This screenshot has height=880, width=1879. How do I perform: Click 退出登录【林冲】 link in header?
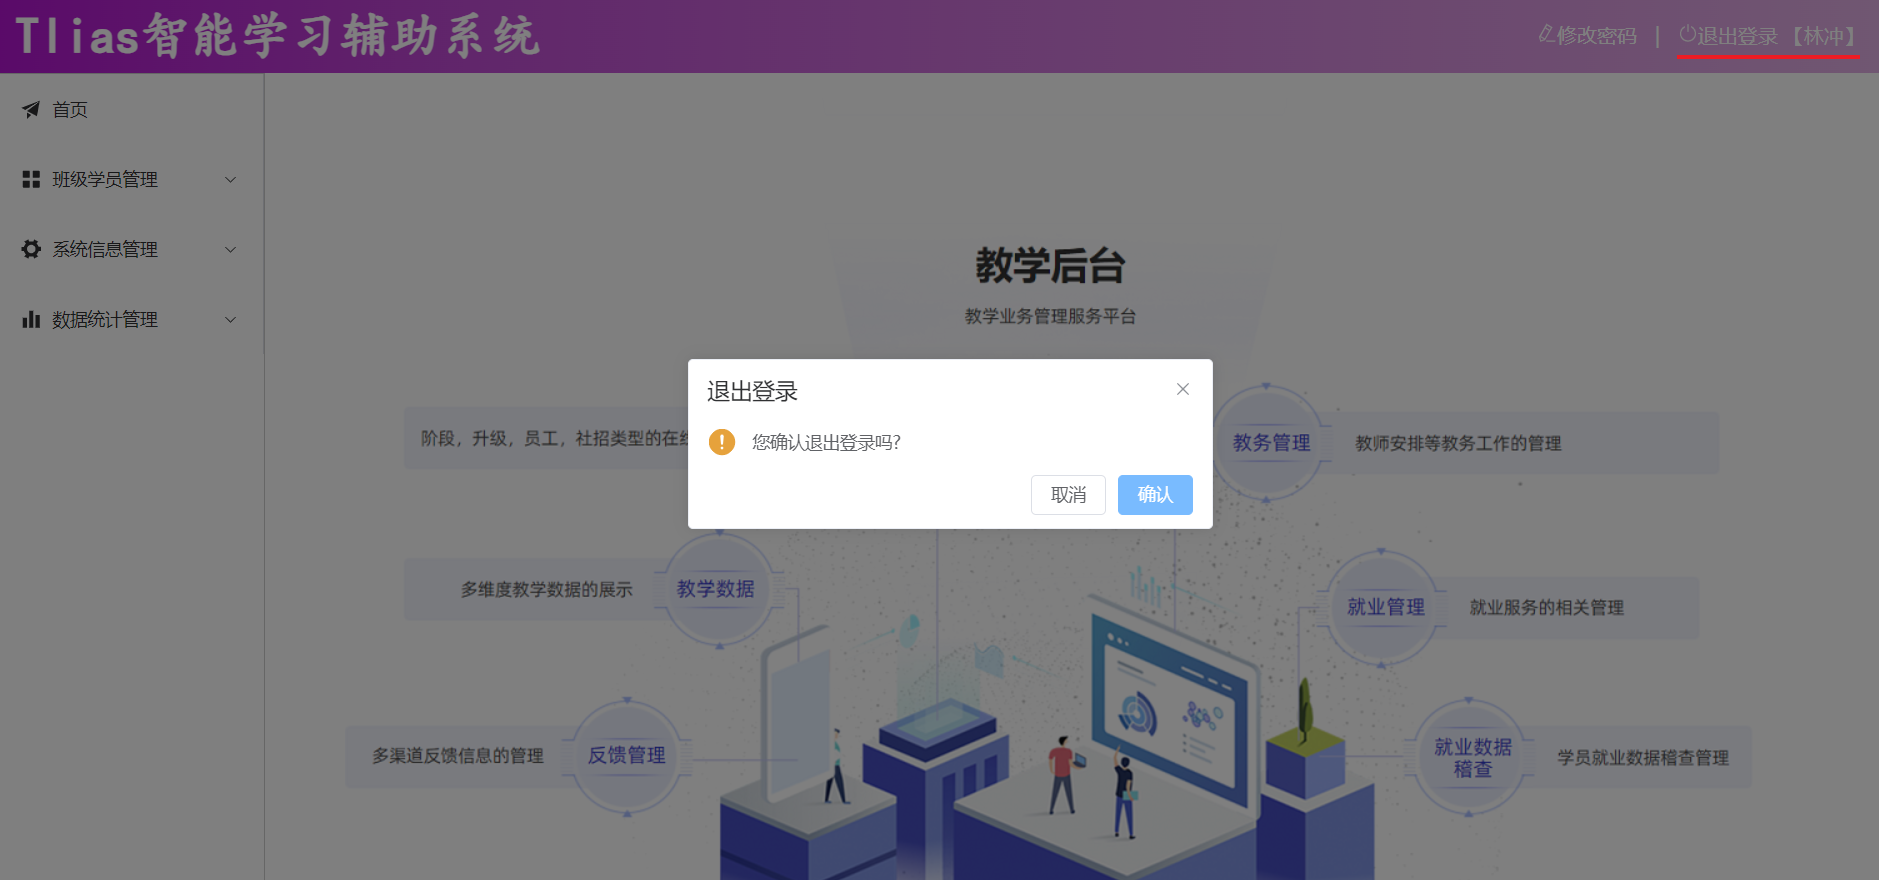1778,36
